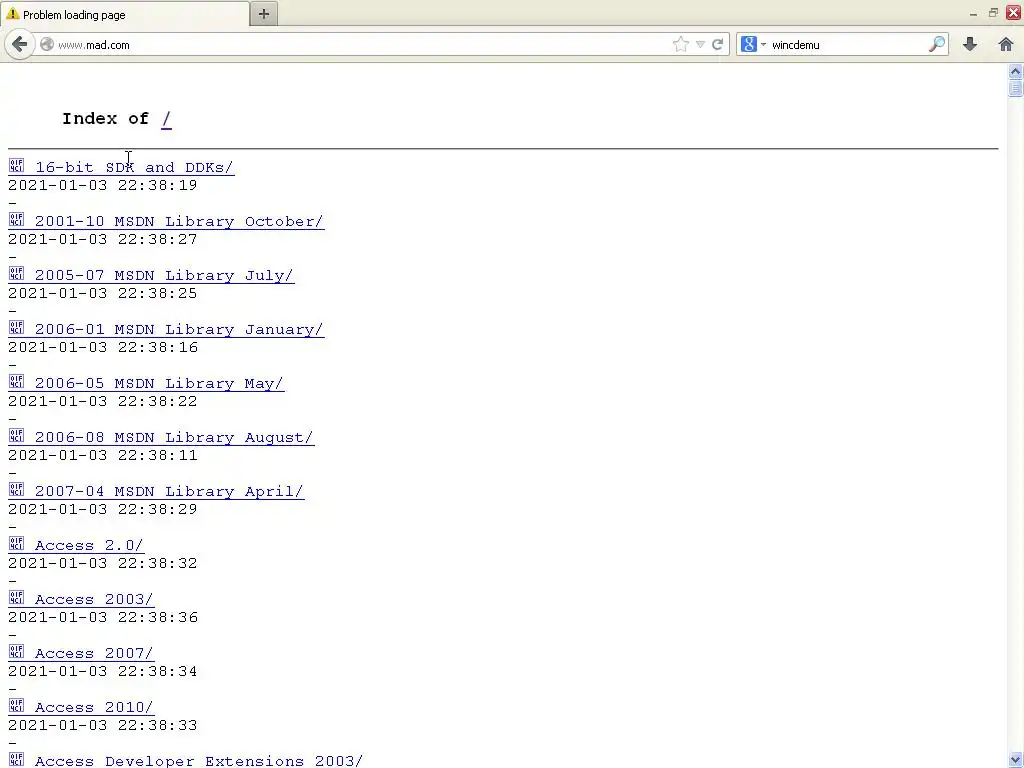Click folder icon beside Access Developer Extensions 2003
This screenshot has height=768, width=1024.
pos(16,759)
